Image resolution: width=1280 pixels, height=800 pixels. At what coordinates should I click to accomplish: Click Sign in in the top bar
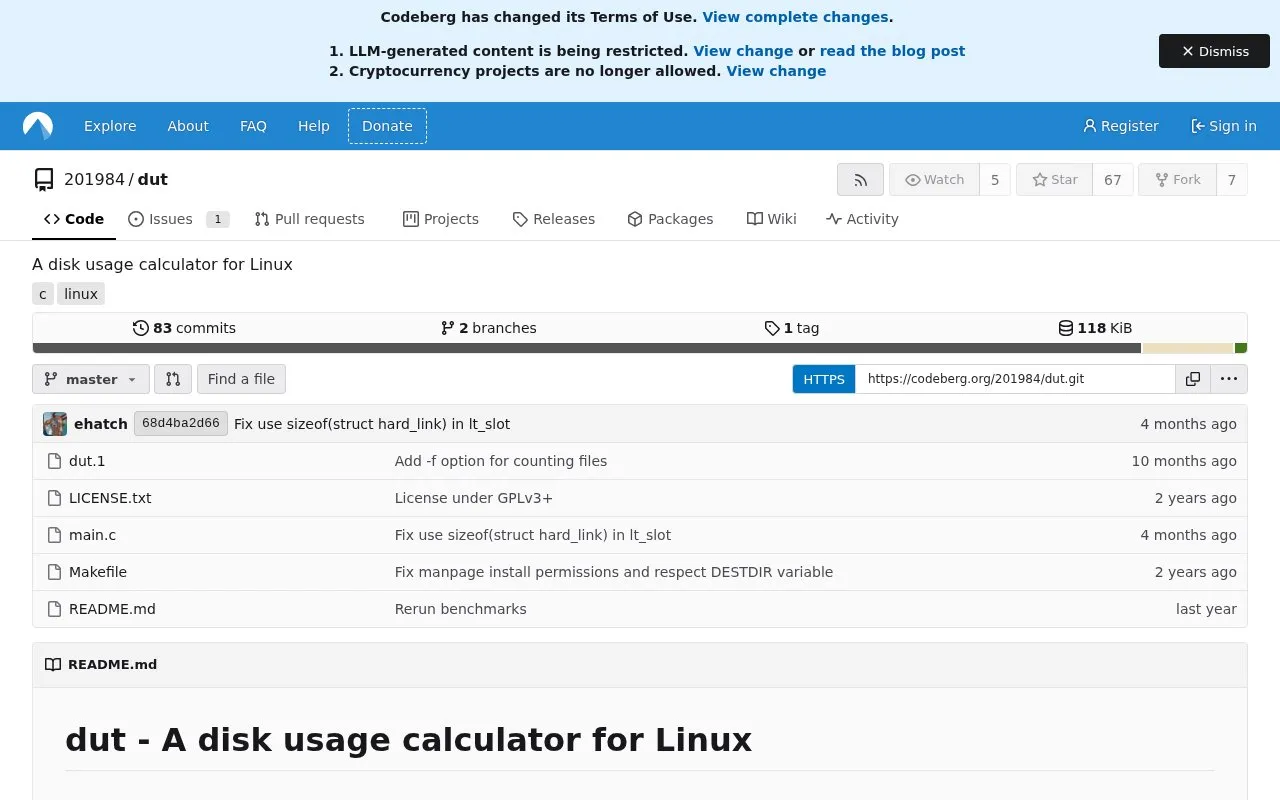pyautogui.click(x=1223, y=126)
